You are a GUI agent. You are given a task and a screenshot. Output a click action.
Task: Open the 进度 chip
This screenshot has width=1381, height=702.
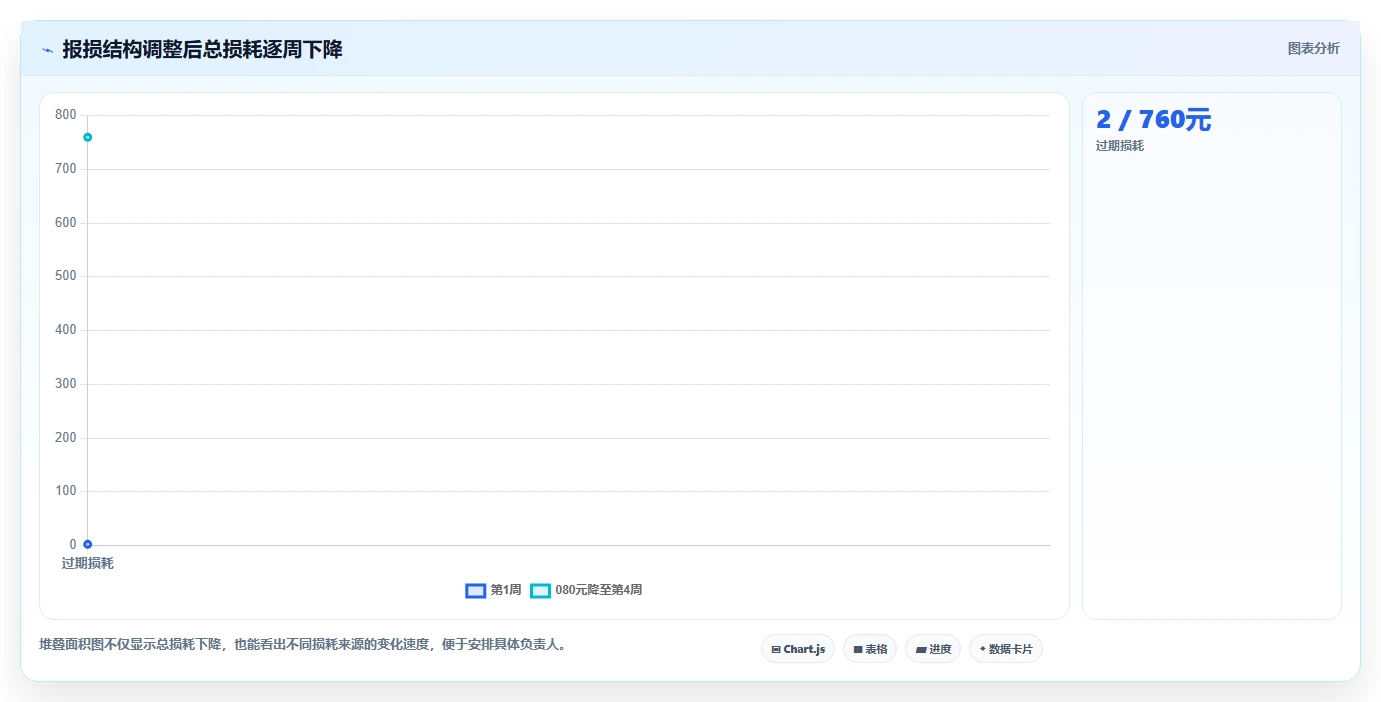(x=933, y=649)
